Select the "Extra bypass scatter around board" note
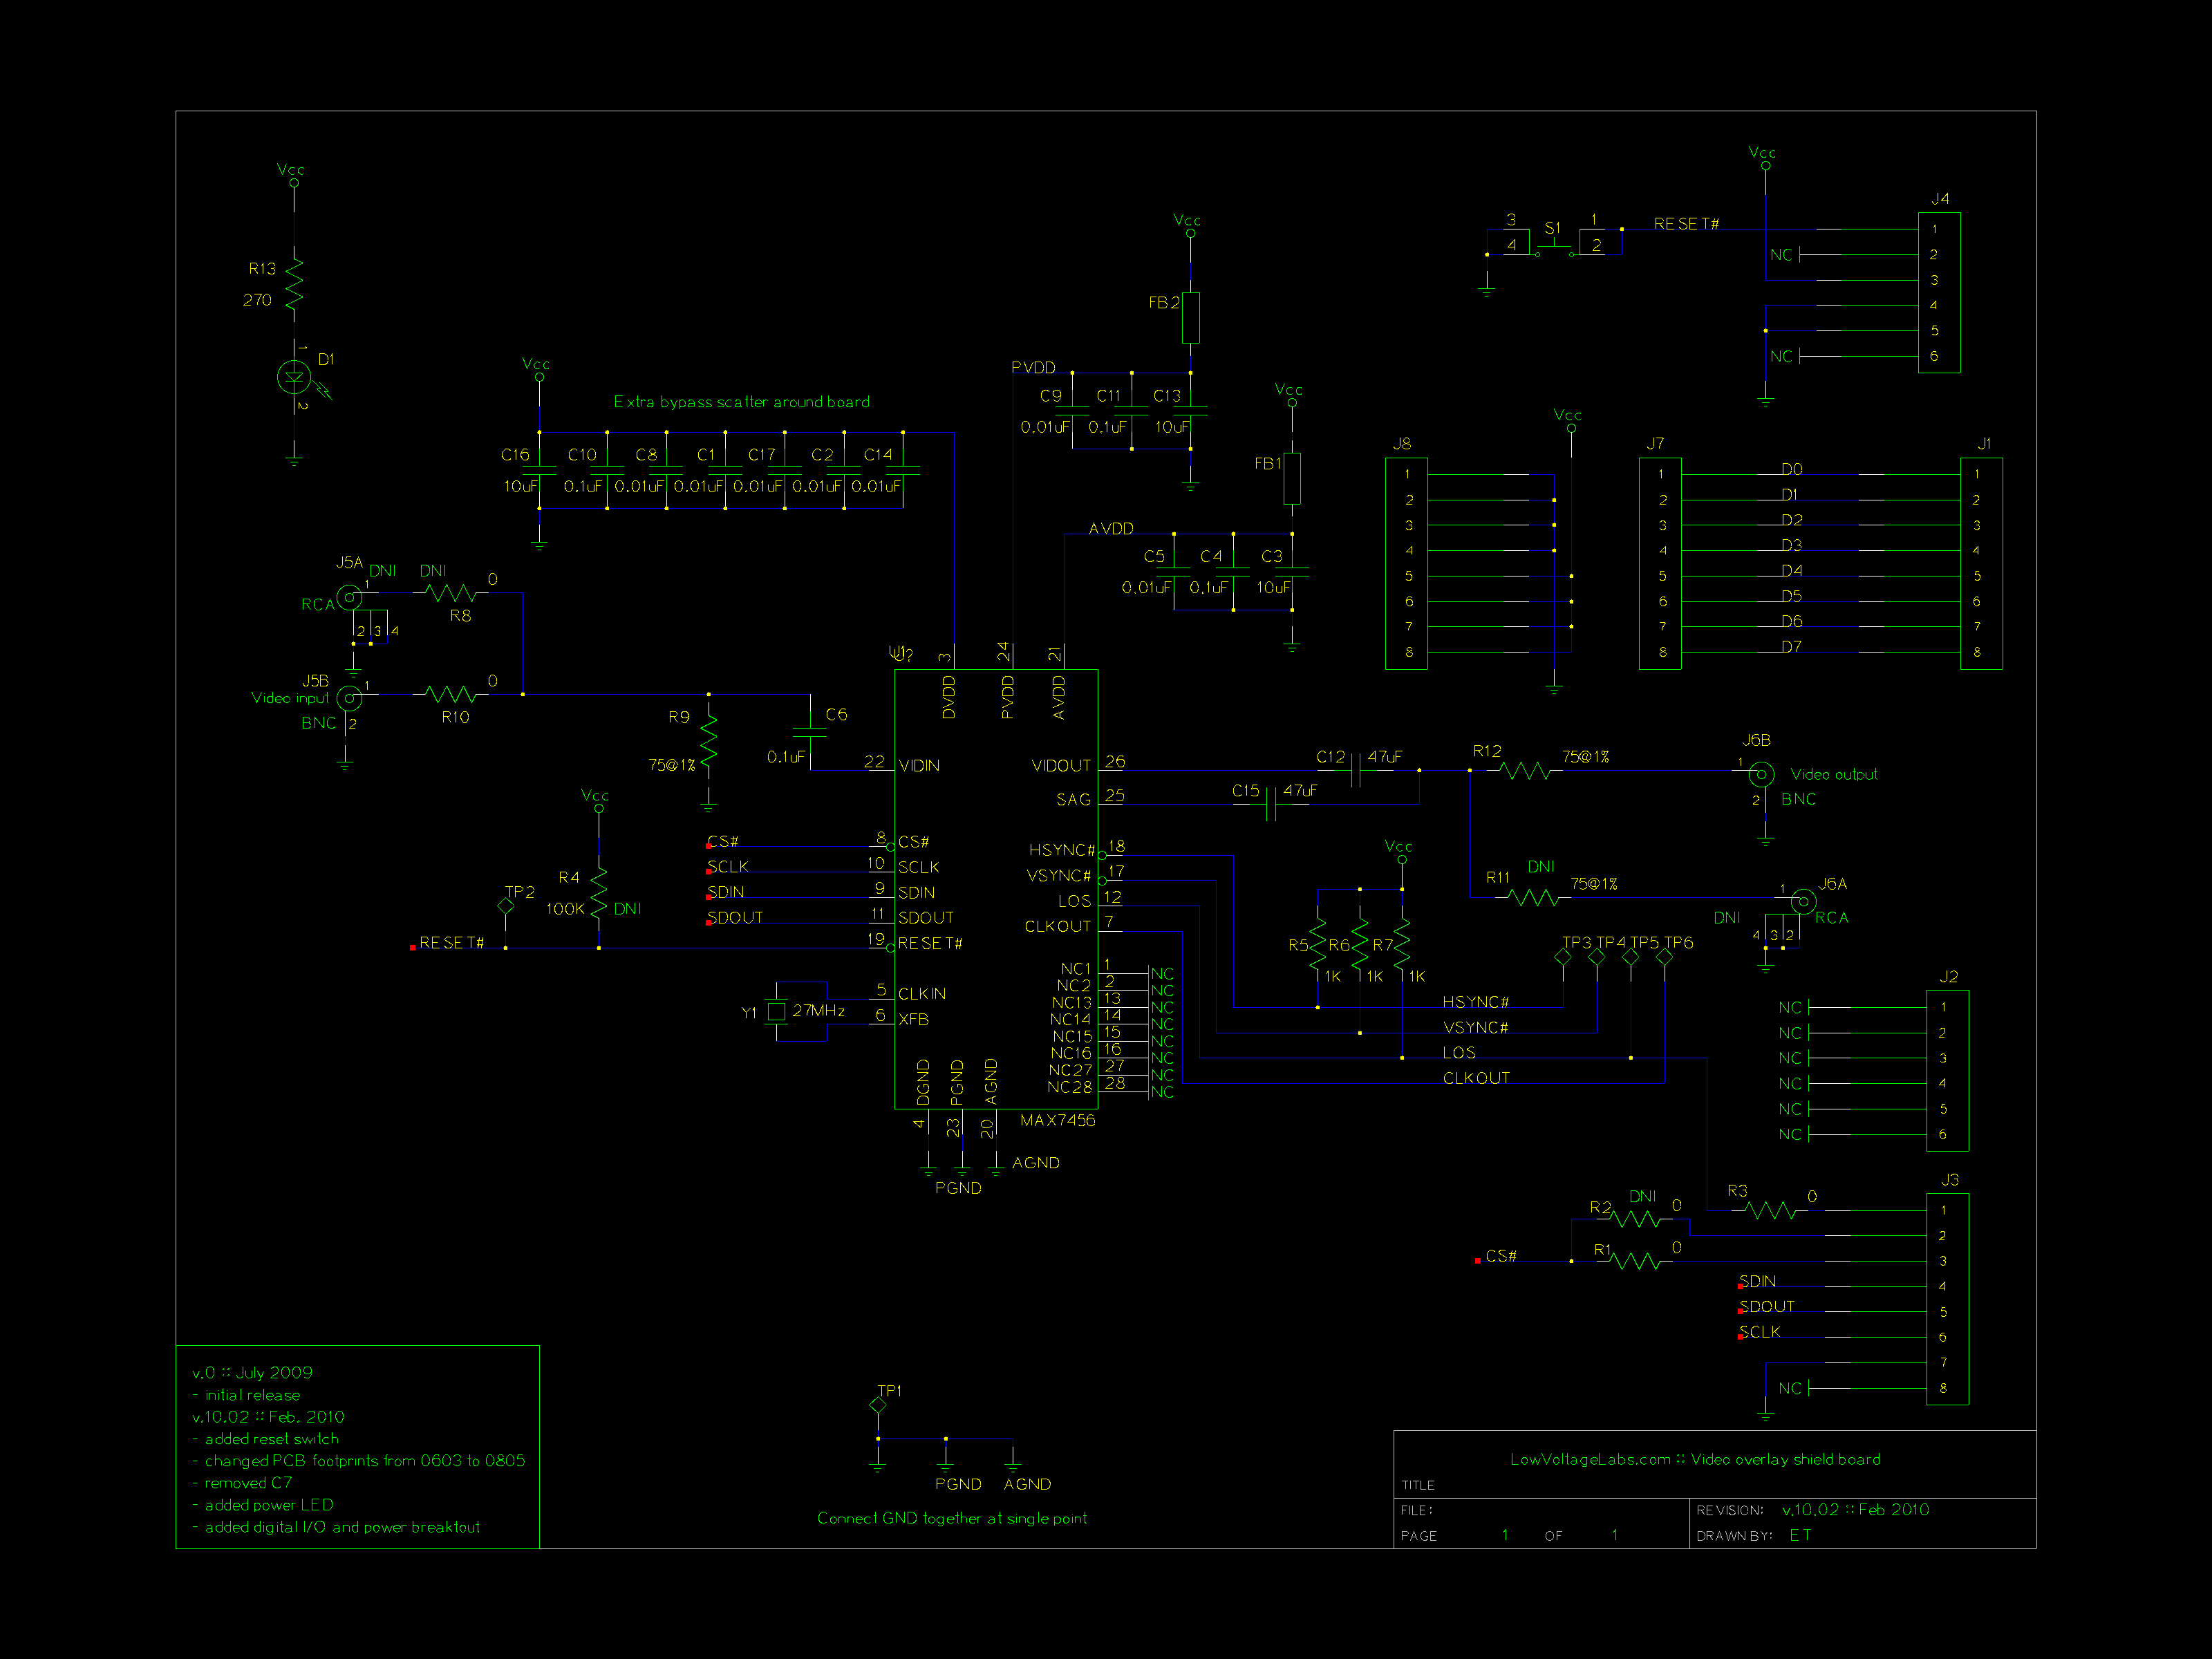The width and height of the screenshot is (2212, 1659). pyautogui.click(x=741, y=402)
